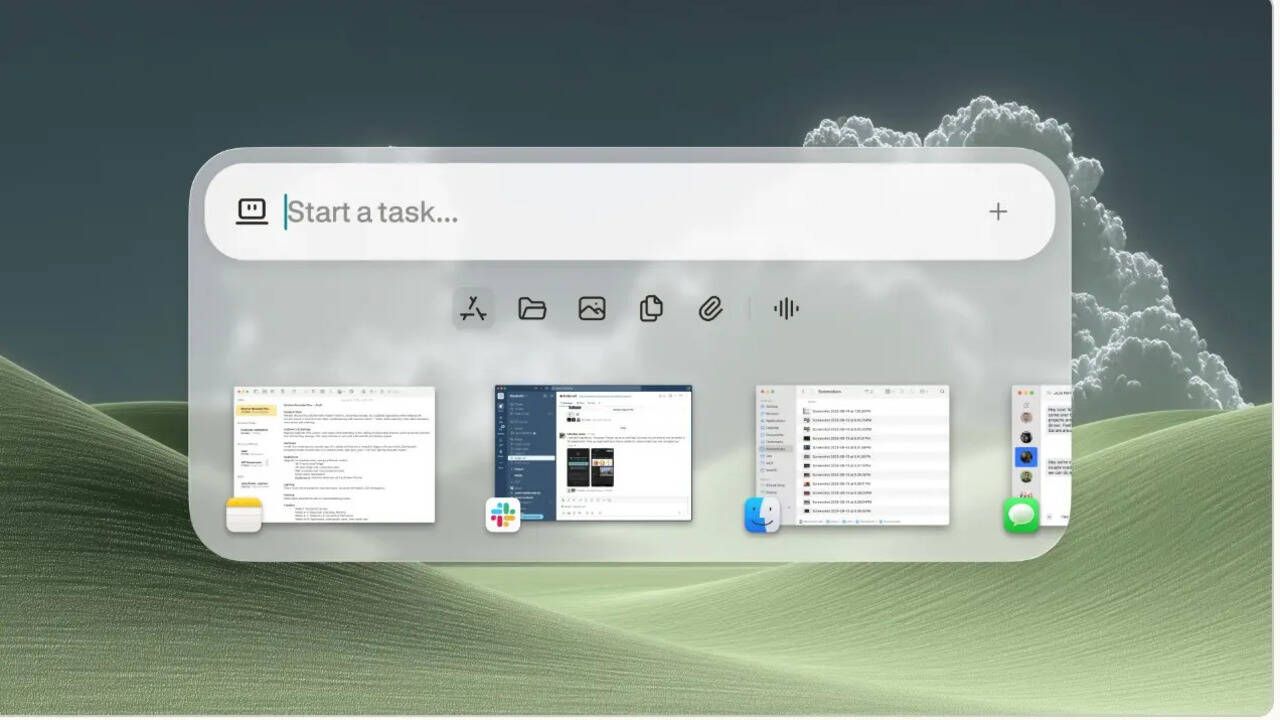Activate voice input with the waveform icon
This screenshot has width=1280, height=720.
pyautogui.click(x=785, y=308)
